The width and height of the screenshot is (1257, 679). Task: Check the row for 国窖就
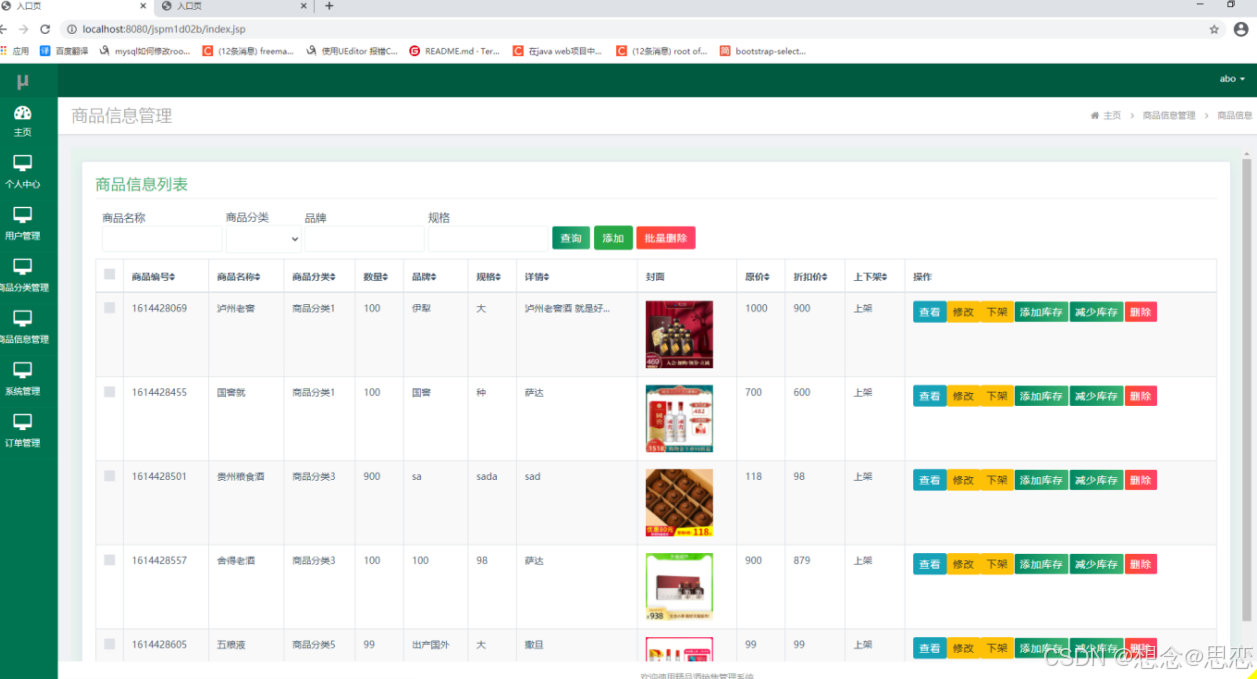click(x=110, y=392)
